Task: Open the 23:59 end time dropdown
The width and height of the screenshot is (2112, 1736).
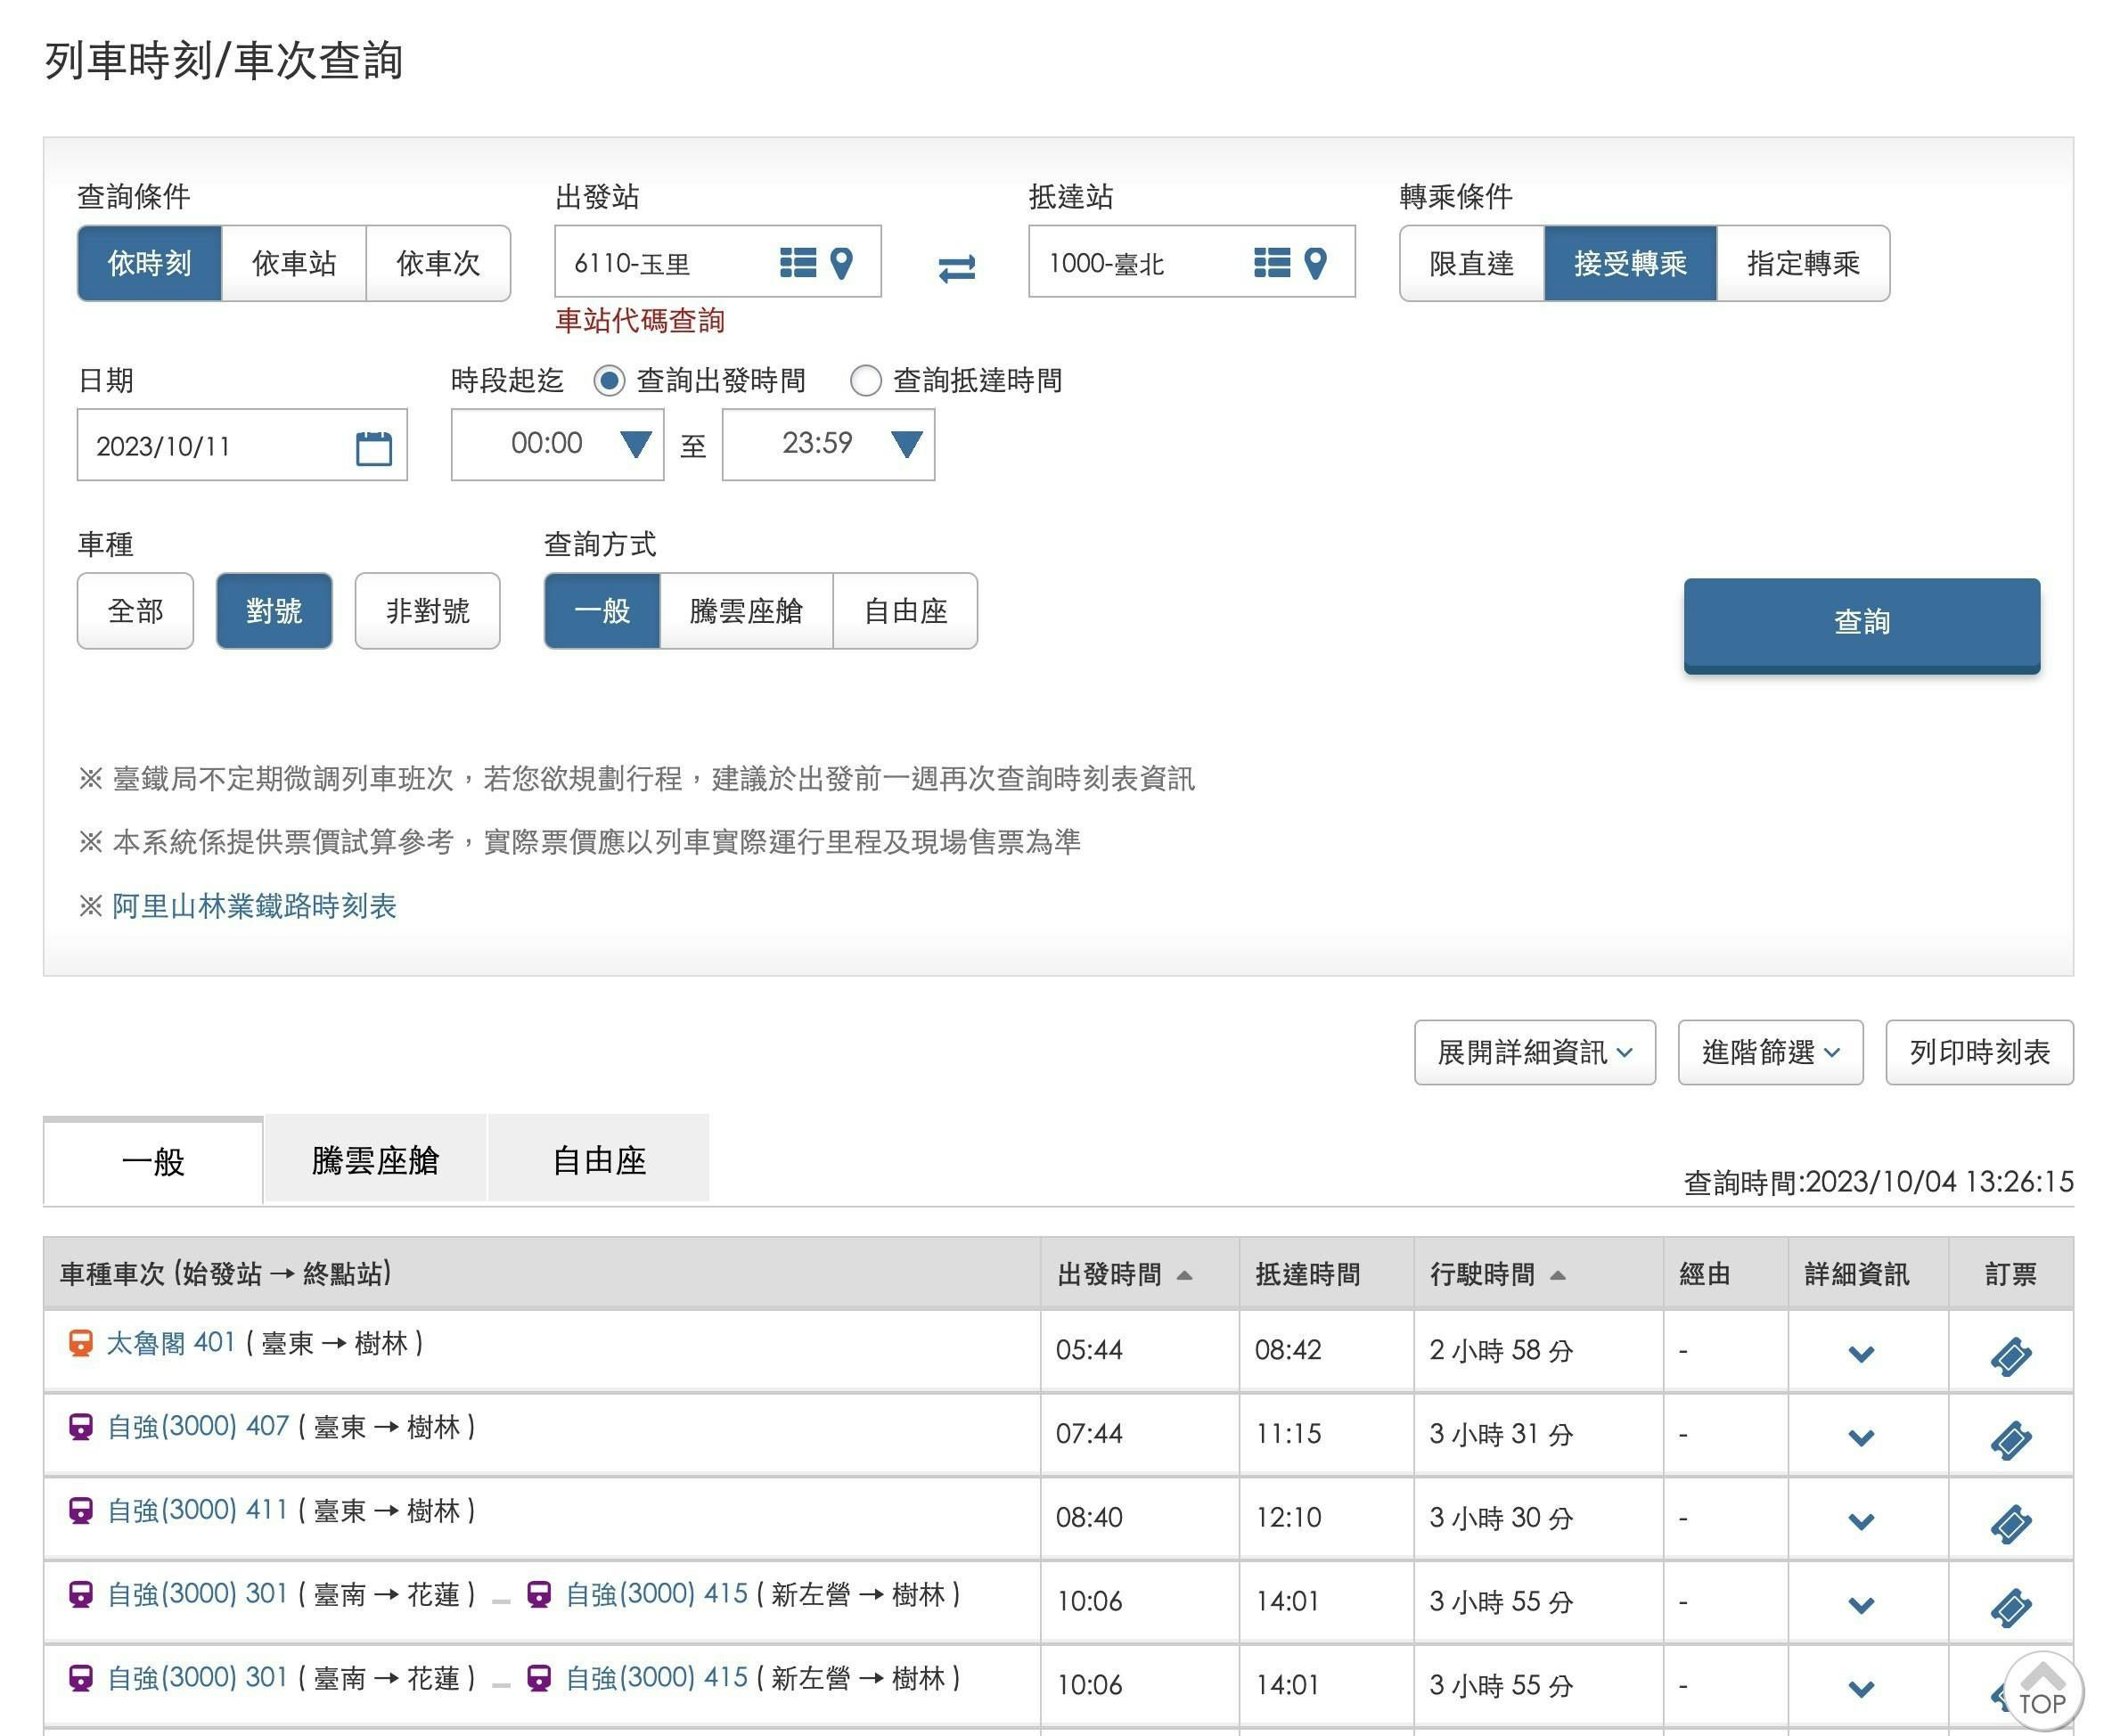Action: click(828, 444)
